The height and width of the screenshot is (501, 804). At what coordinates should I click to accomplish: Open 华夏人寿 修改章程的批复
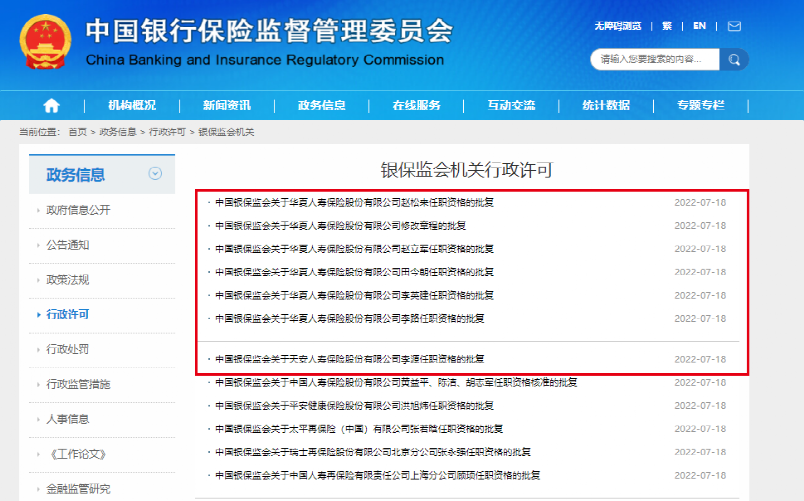click(x=340, y=226)
